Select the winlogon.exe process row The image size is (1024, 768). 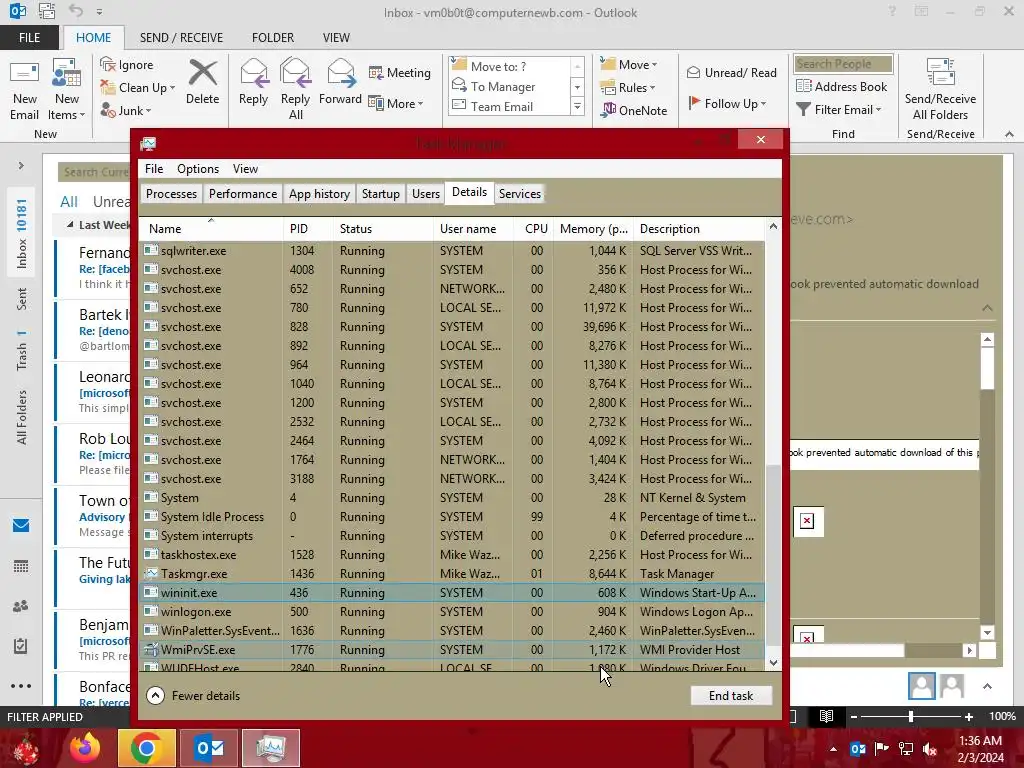click(452, 612)
